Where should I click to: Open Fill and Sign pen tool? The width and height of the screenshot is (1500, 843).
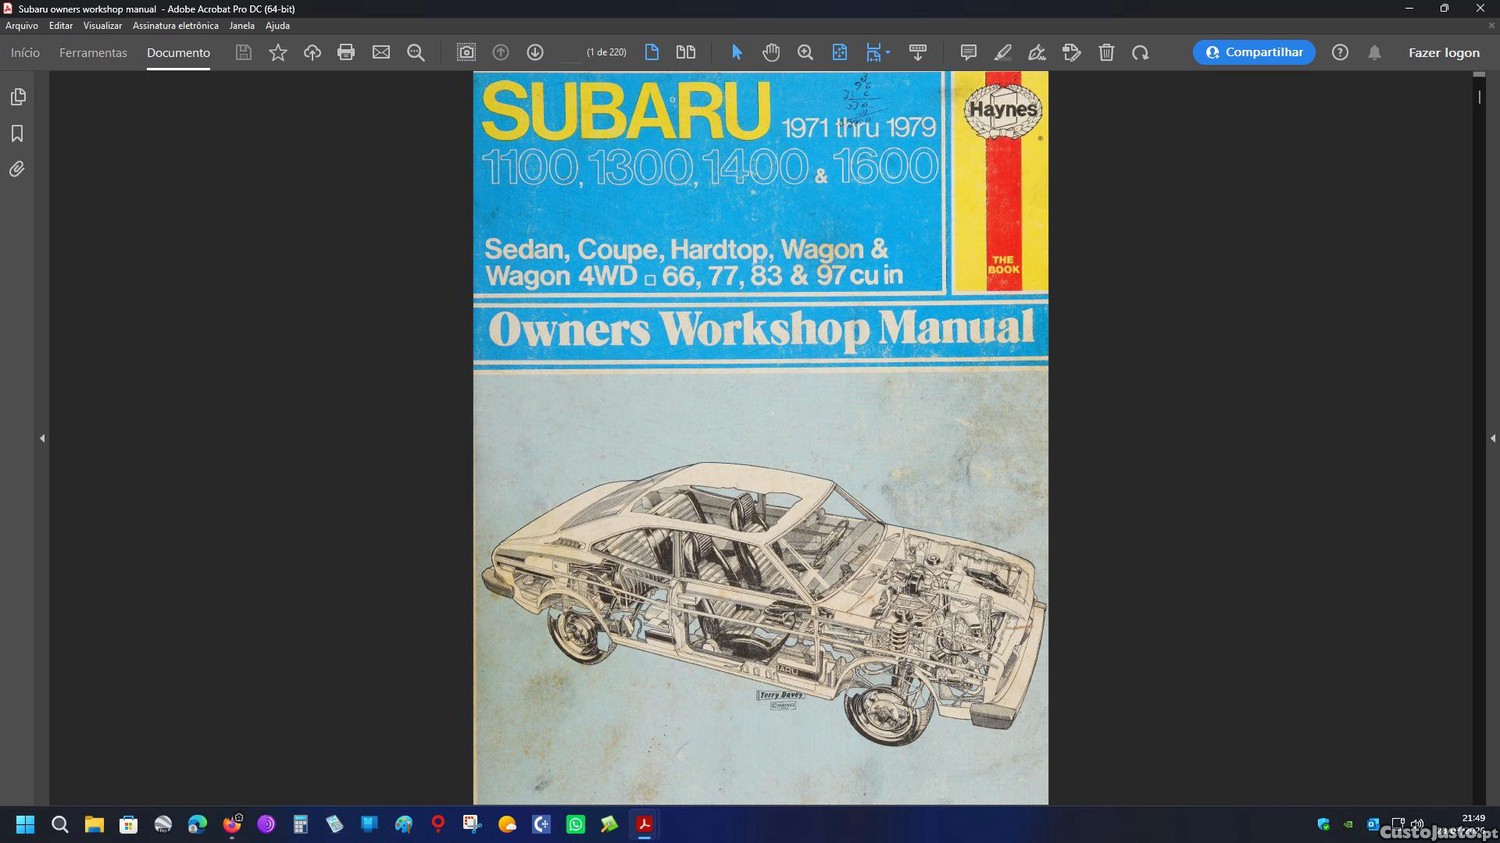tap(1037, 52)
